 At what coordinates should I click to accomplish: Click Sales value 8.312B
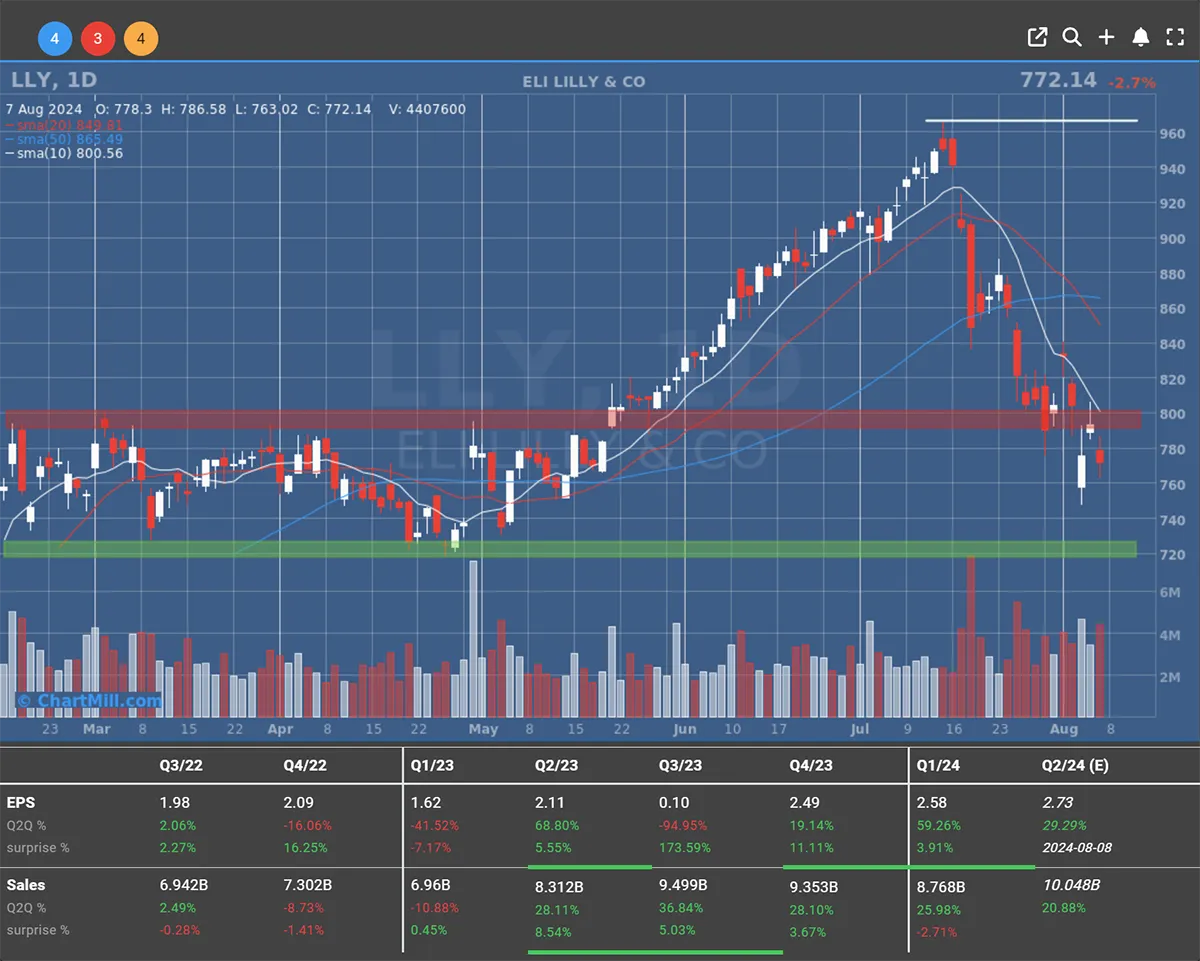point(559,886)
